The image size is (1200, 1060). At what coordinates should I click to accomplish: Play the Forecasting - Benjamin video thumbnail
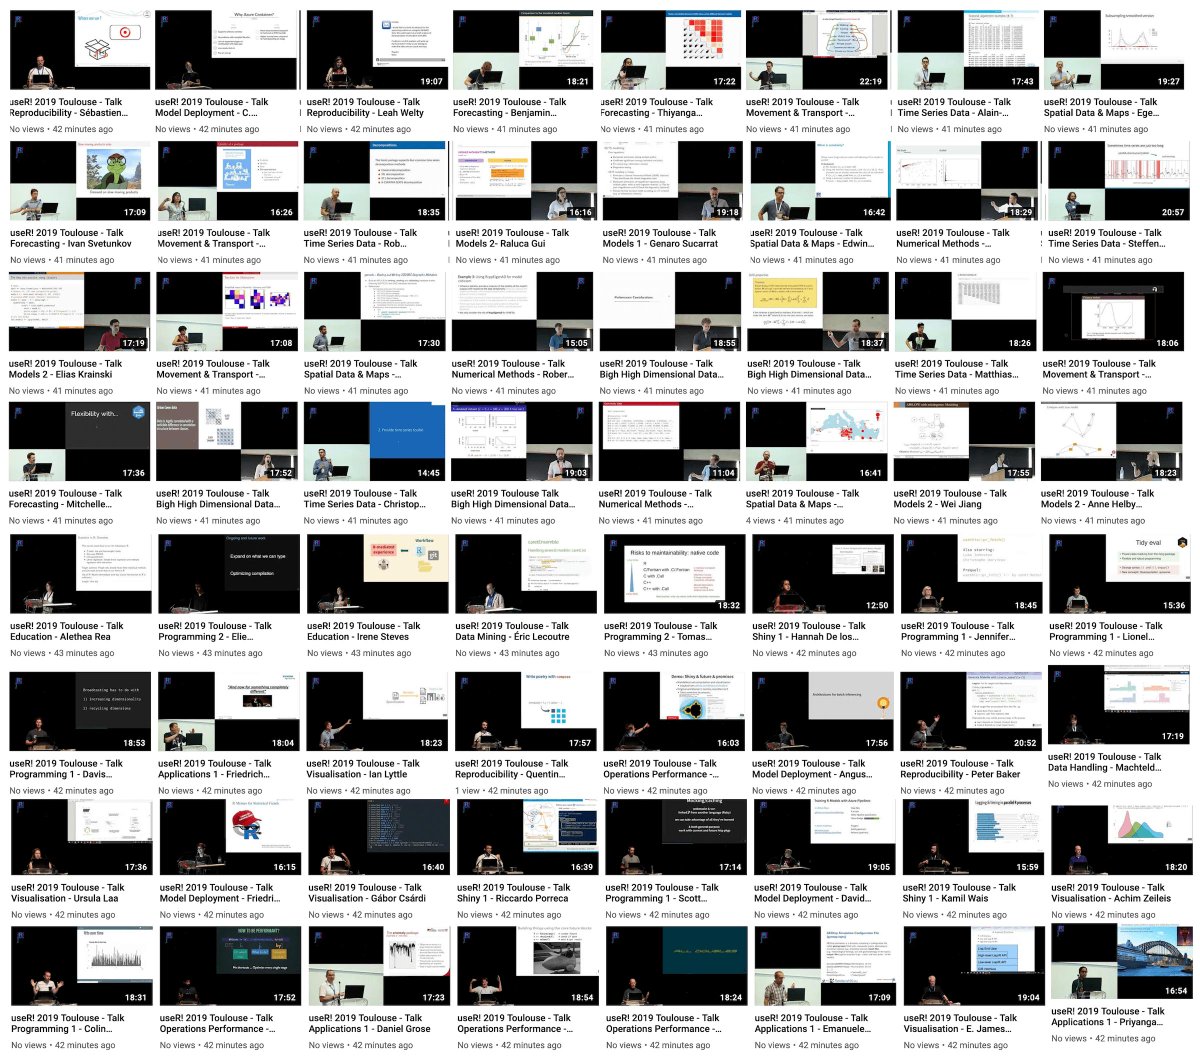pos(524,51)
